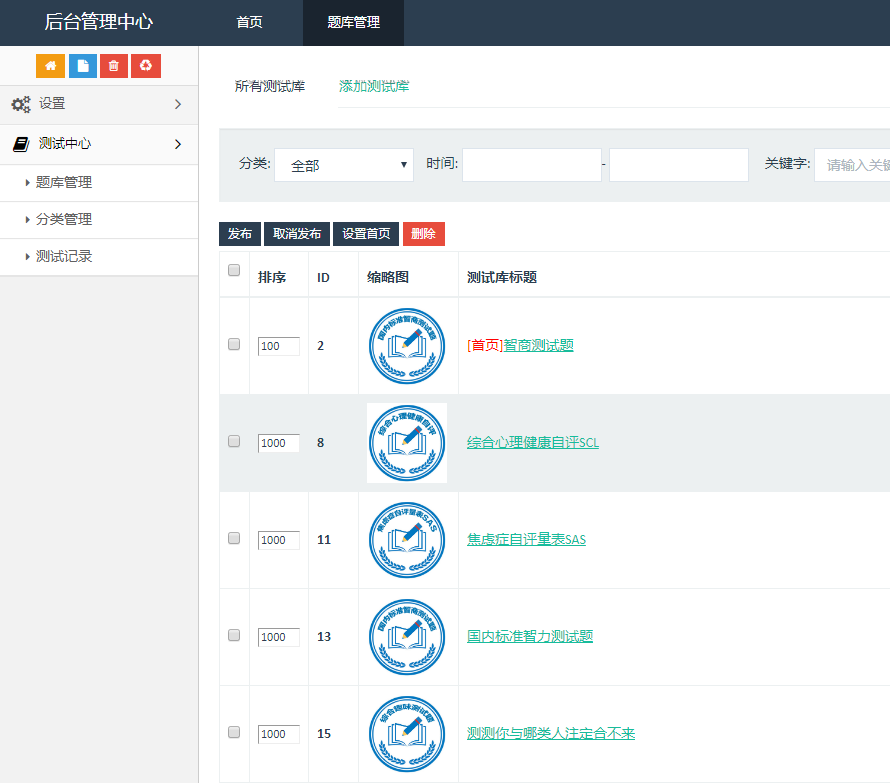Click the book icon beside 测试中心
The height and width of the screenshot is (783, 890).
[x=21, y=144]
